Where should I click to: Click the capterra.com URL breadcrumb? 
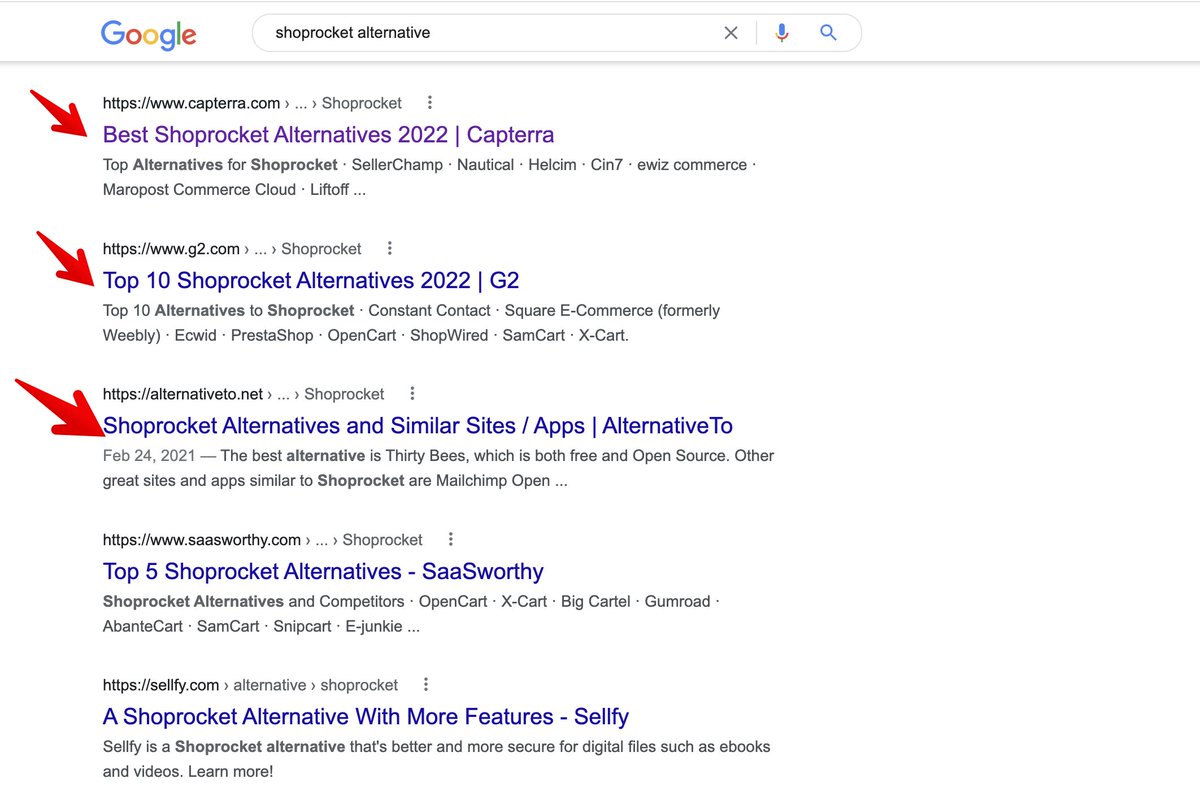tap(191, 103)
